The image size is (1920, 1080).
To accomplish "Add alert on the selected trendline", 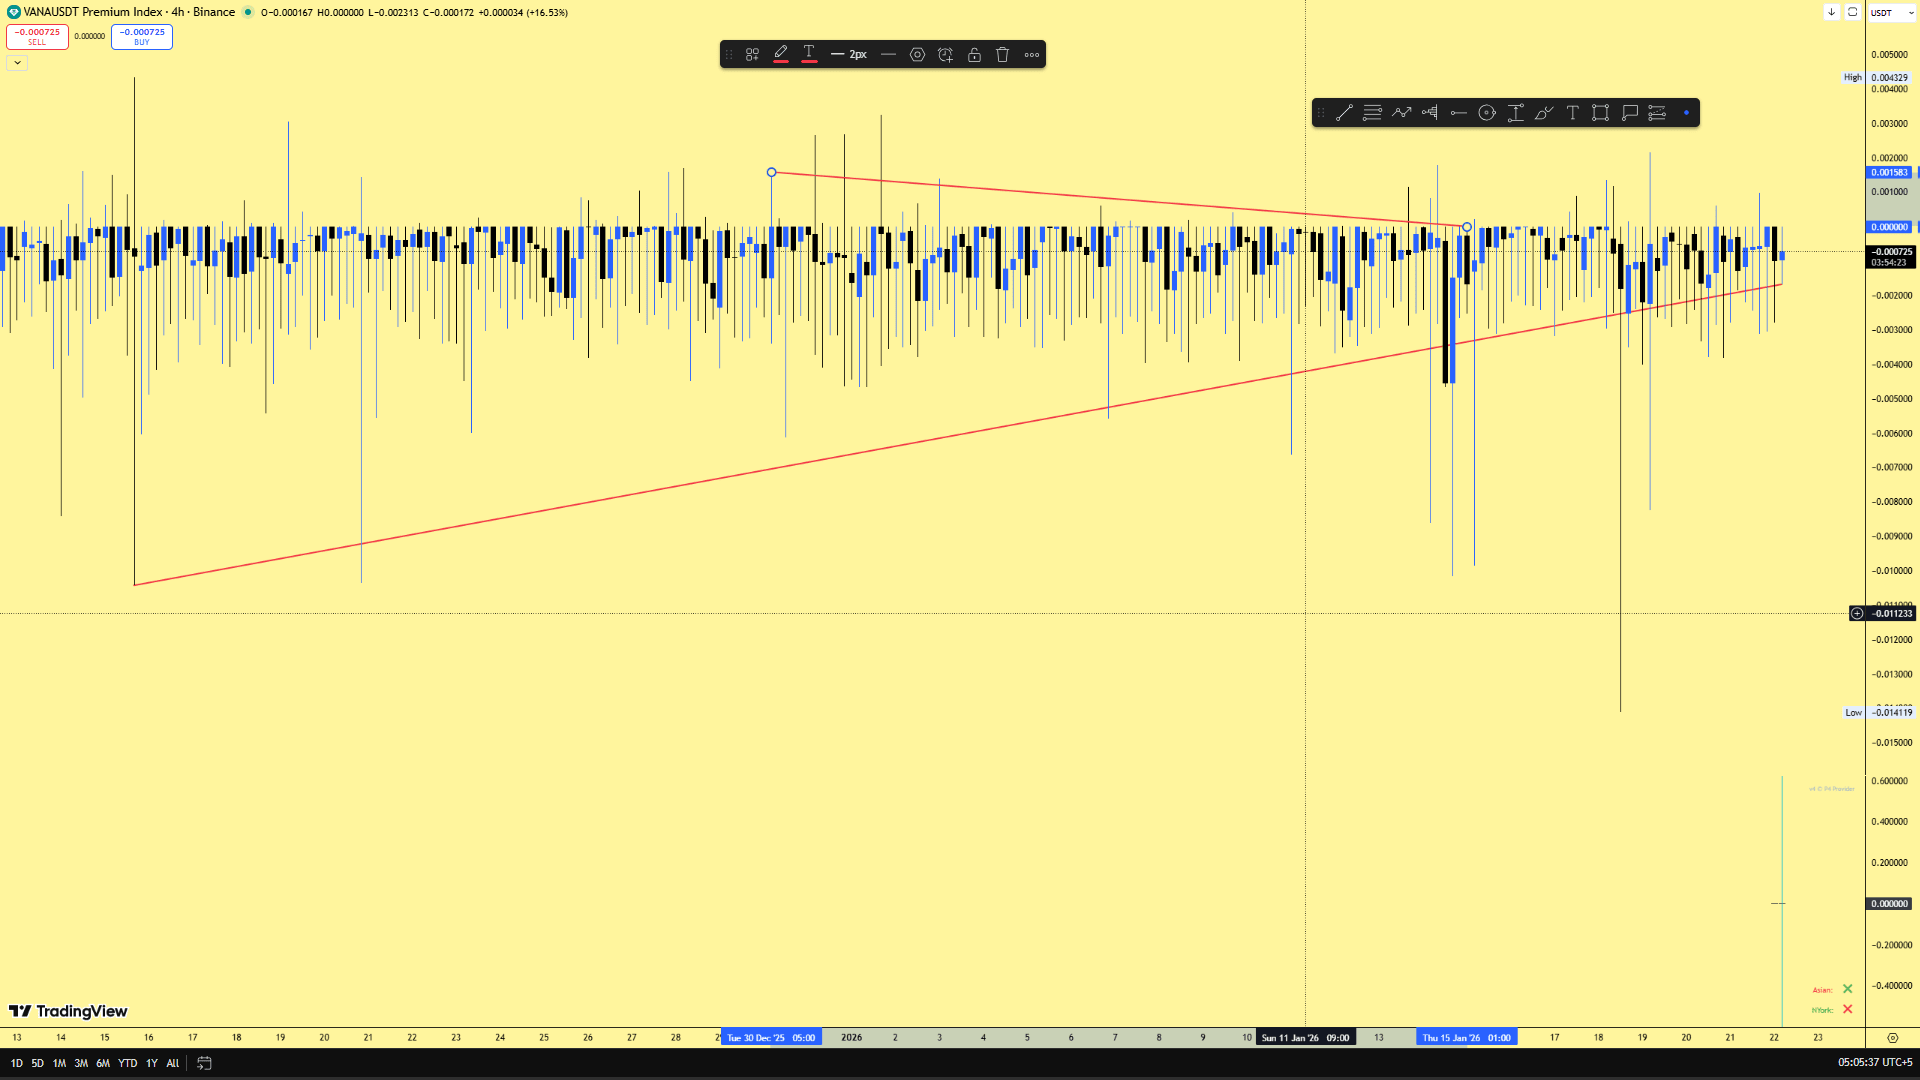I will point(945,55).
